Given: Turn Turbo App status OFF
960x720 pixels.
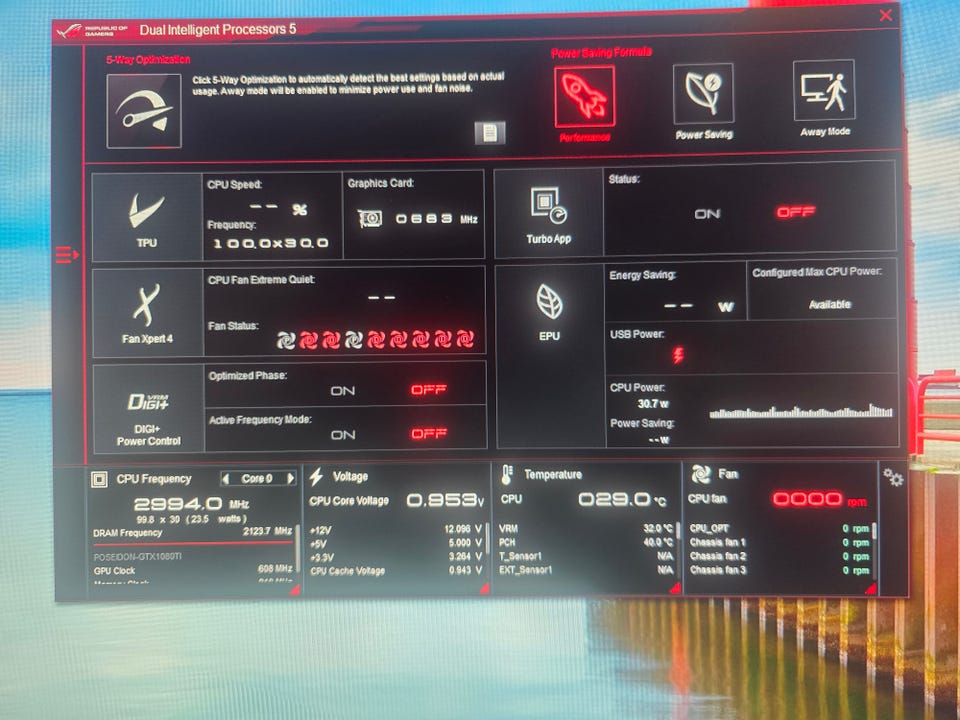Looking at the screenshot, I should [795, 212].
